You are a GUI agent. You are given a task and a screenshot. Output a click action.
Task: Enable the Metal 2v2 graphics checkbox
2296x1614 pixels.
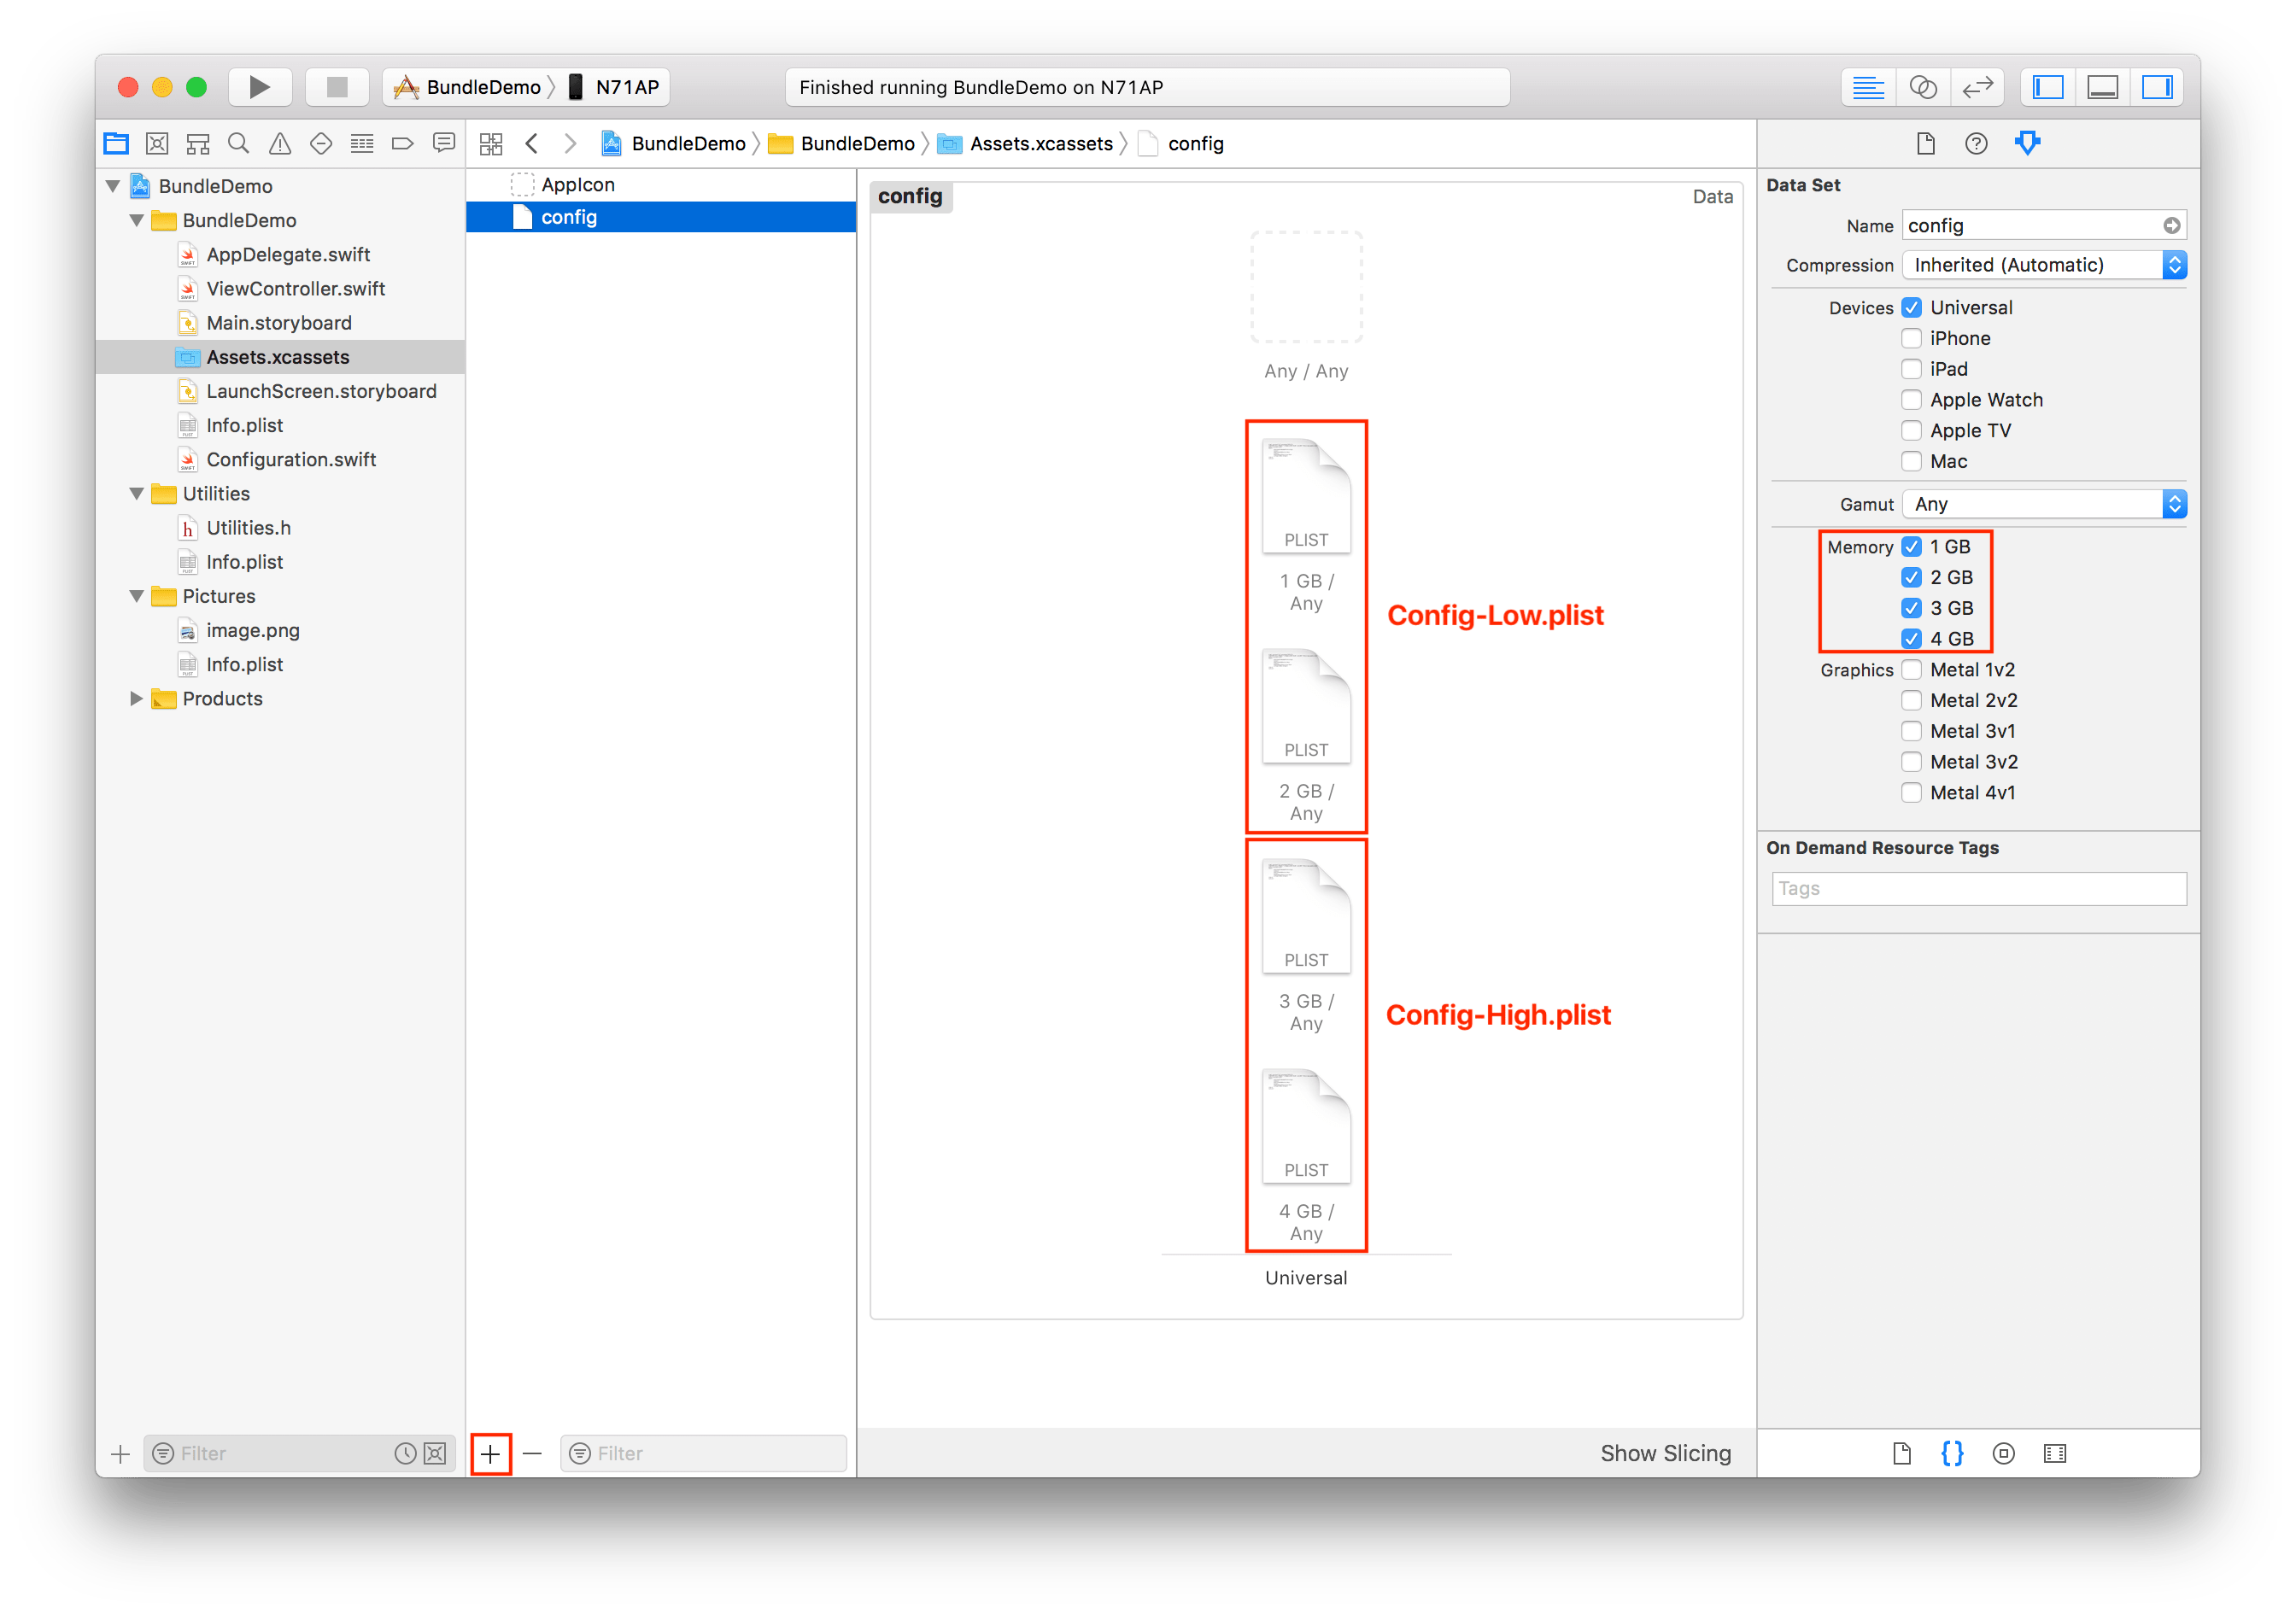coord(1911,700)
